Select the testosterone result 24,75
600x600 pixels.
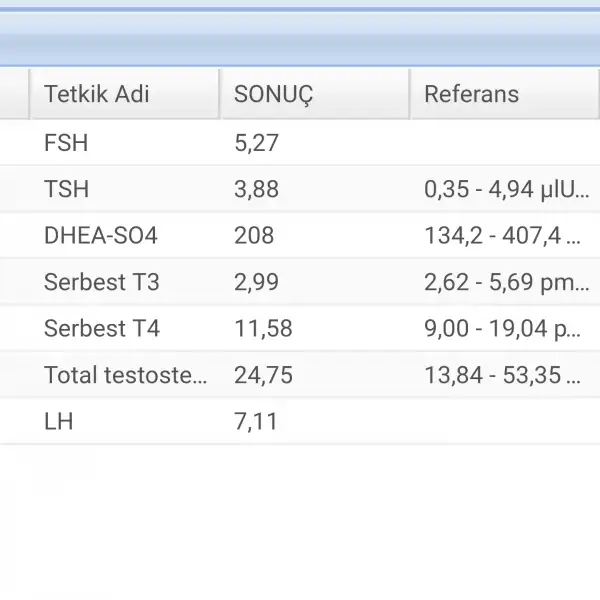[262, 375]
